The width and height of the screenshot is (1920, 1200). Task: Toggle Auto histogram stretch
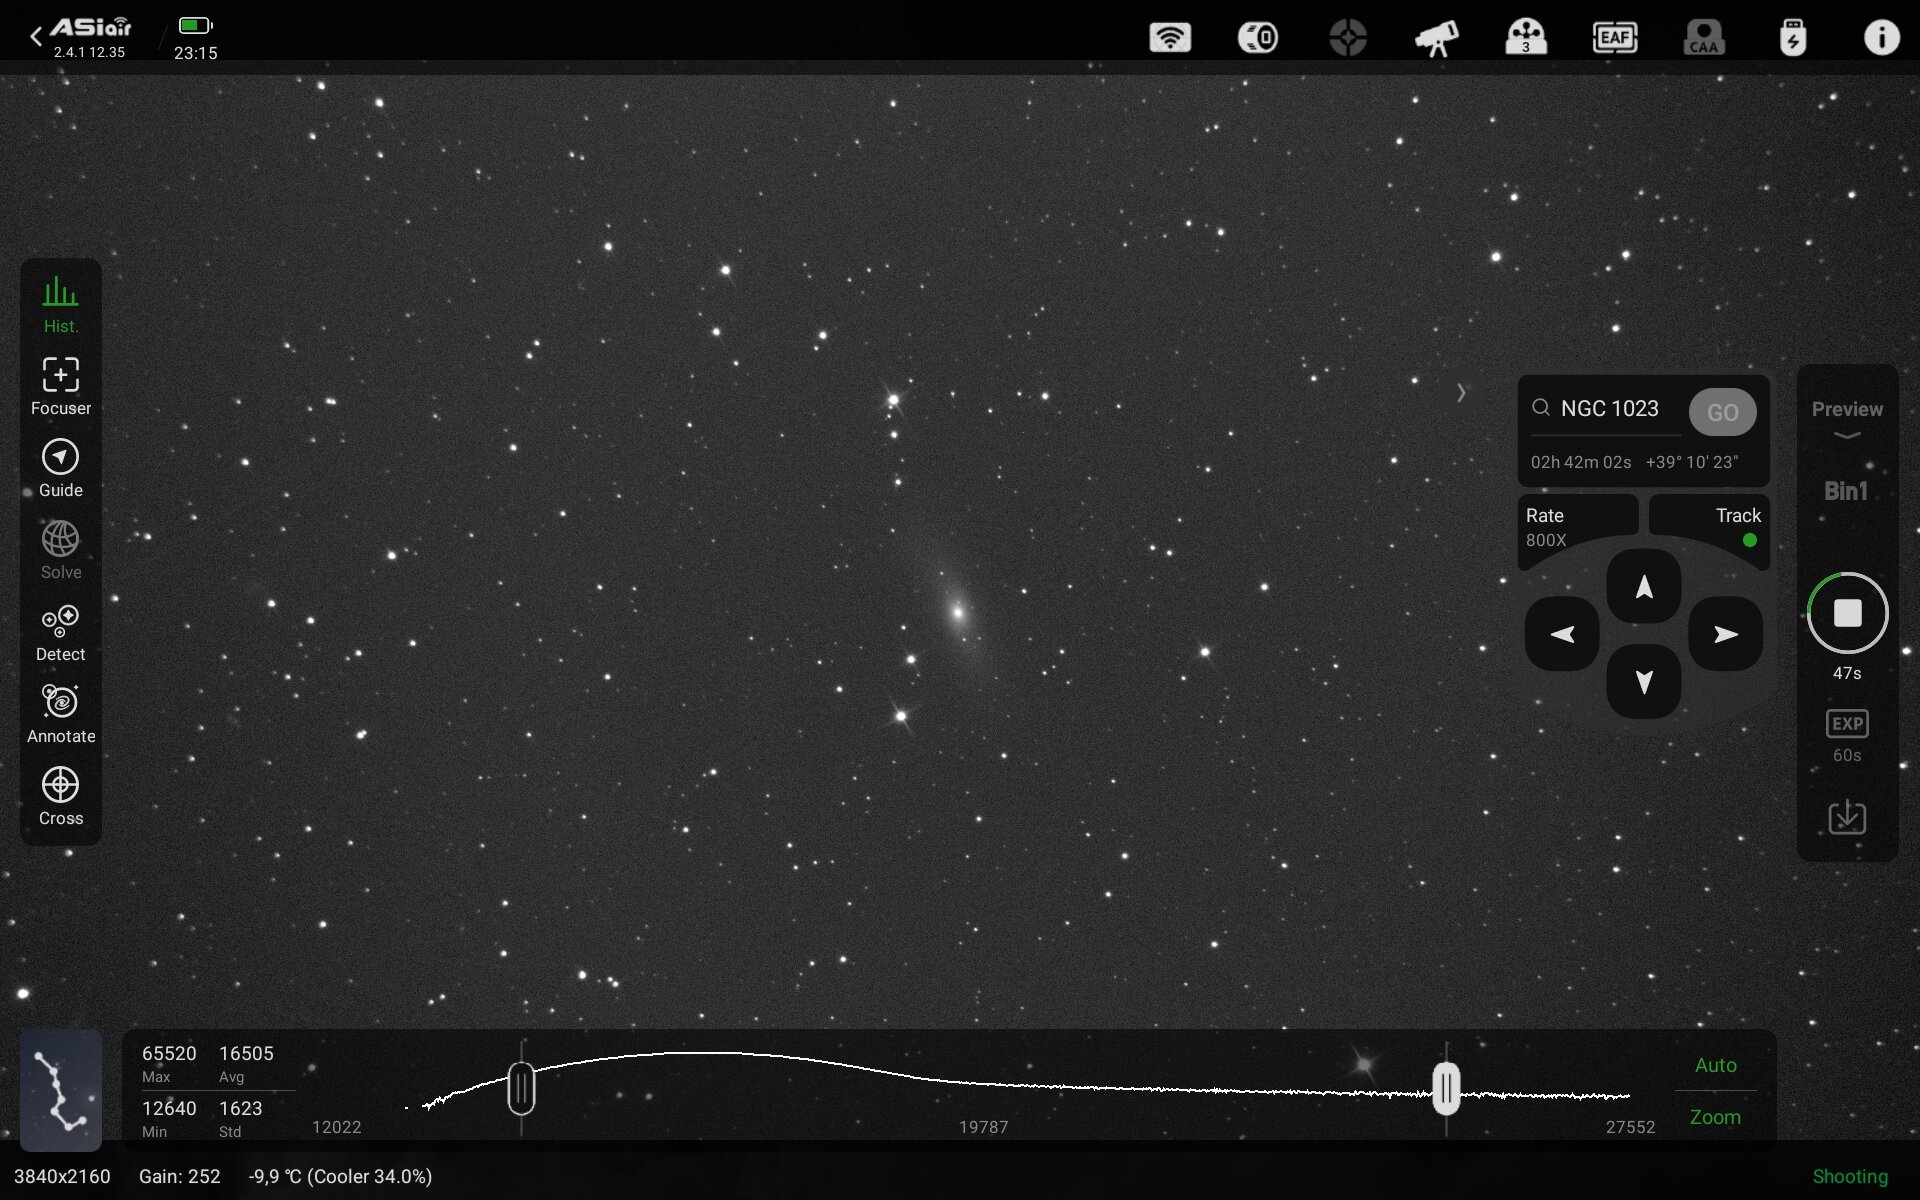tap(1715, 1065)
